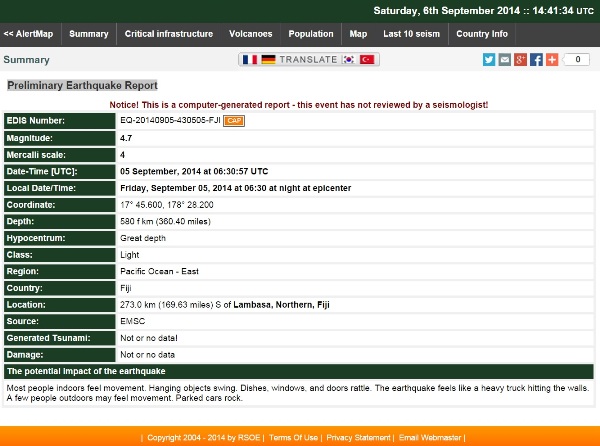This screenshot has height=446, width=600.
Task: Click location text 'Lambasa, Northern, Fiji'
Action: pos(281,305)
